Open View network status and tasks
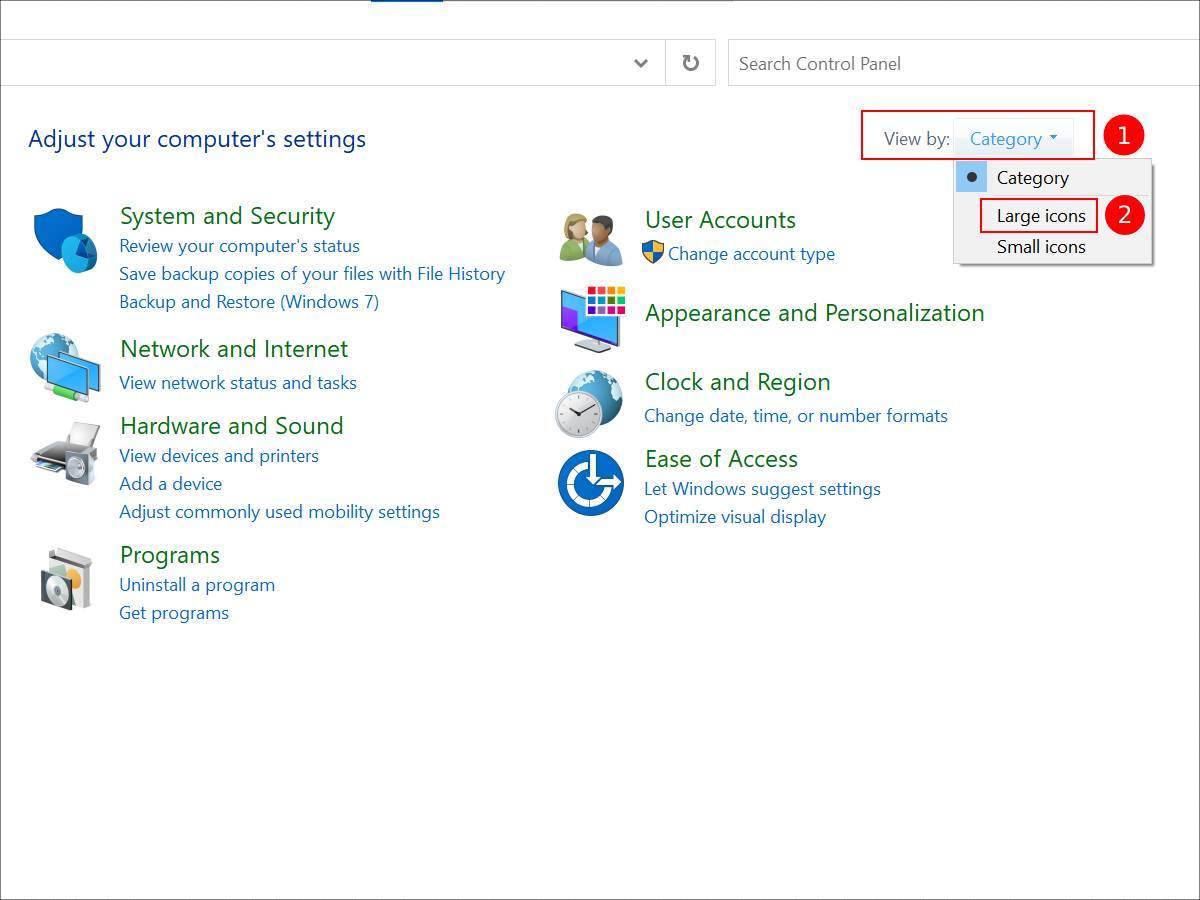The height and width of the screenshot is (900, 1200). coord(238,383)
